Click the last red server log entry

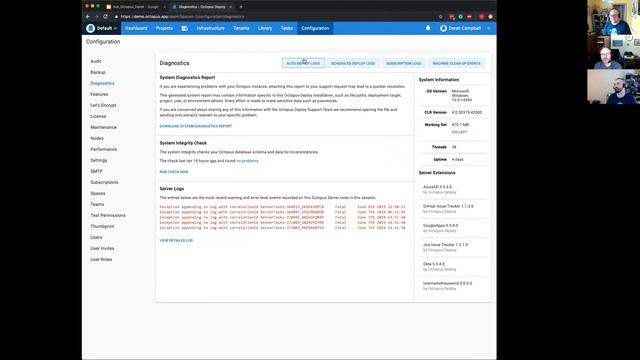coord(282,228)
